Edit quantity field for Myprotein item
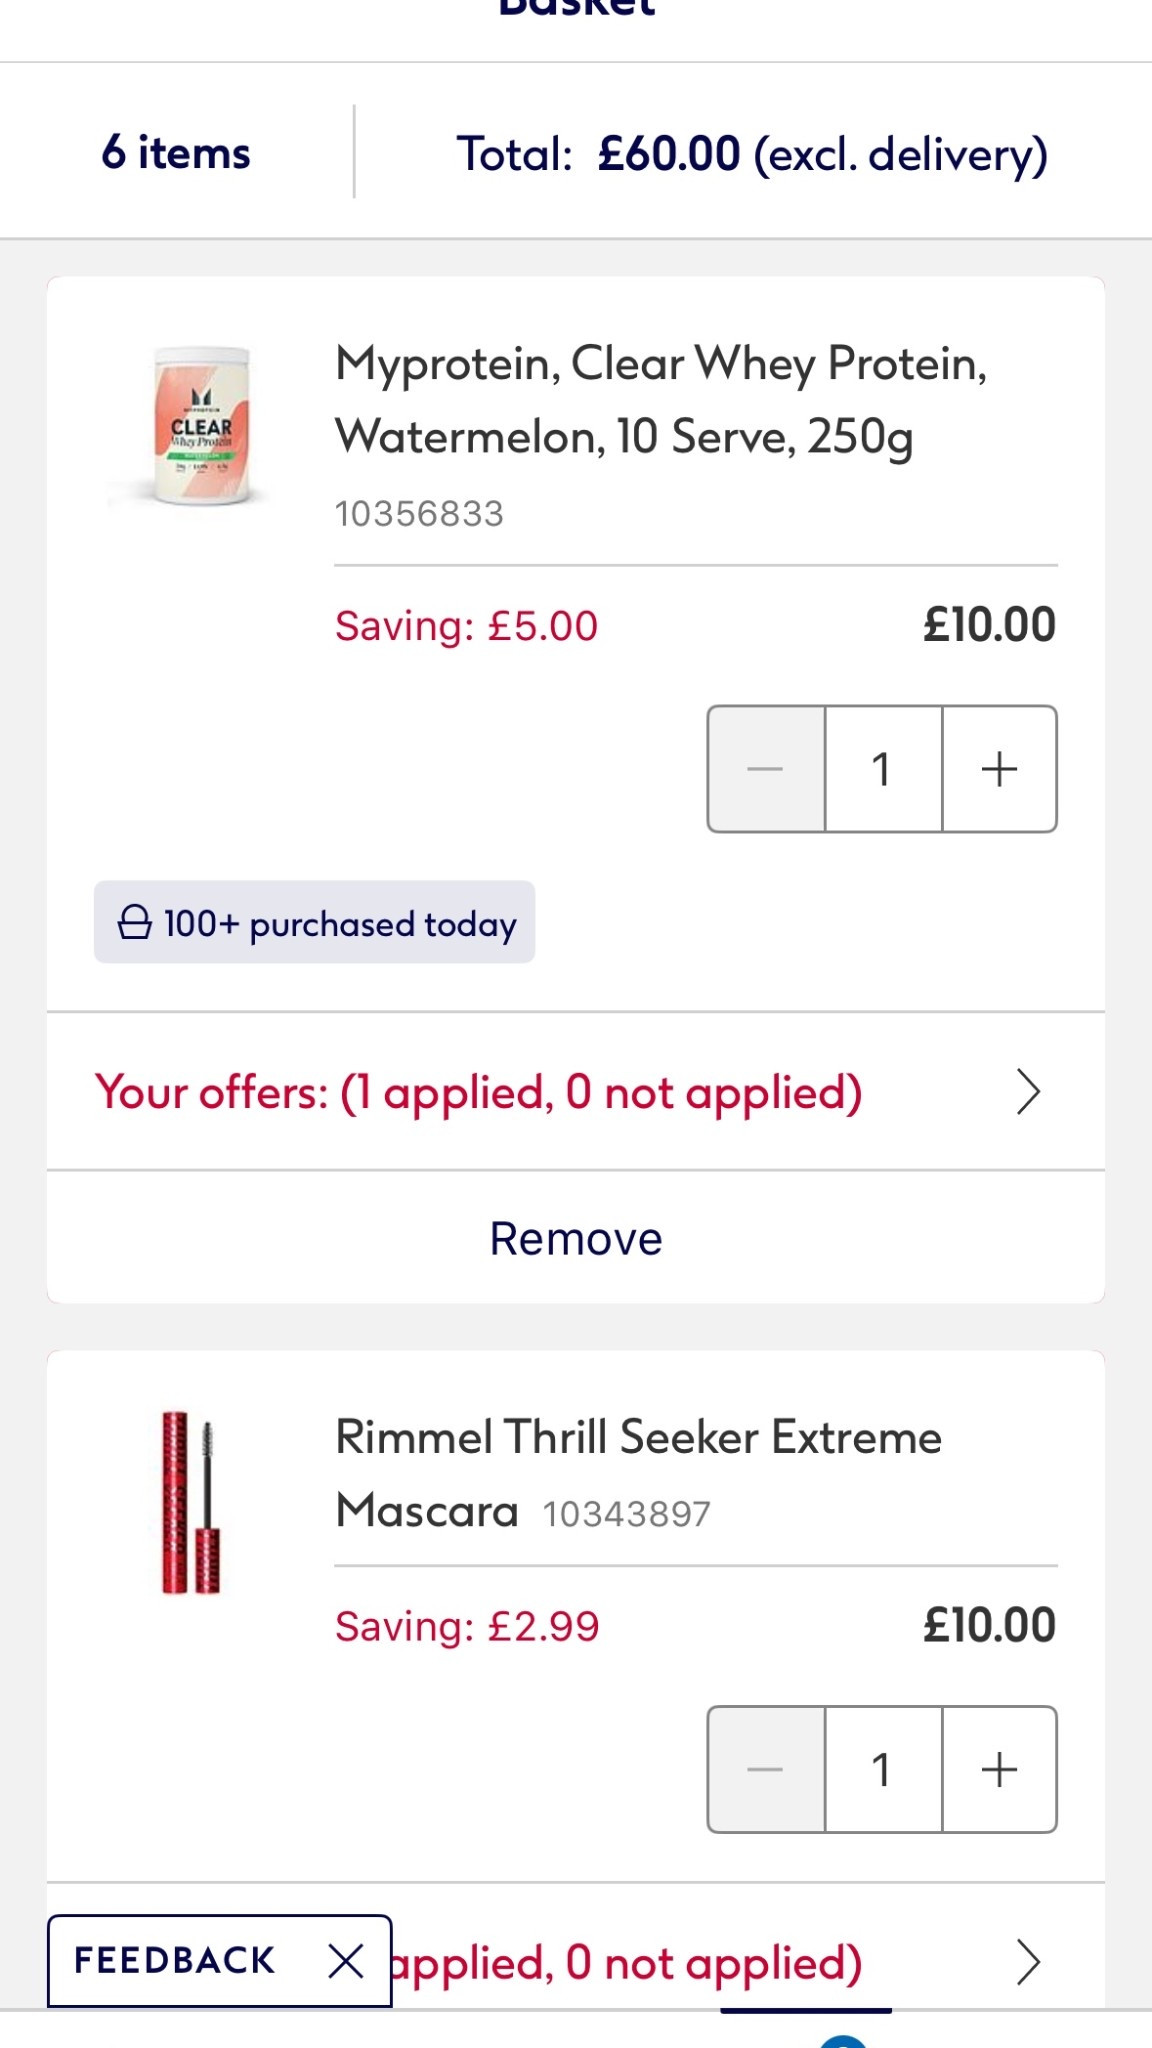 pos(882,769)
